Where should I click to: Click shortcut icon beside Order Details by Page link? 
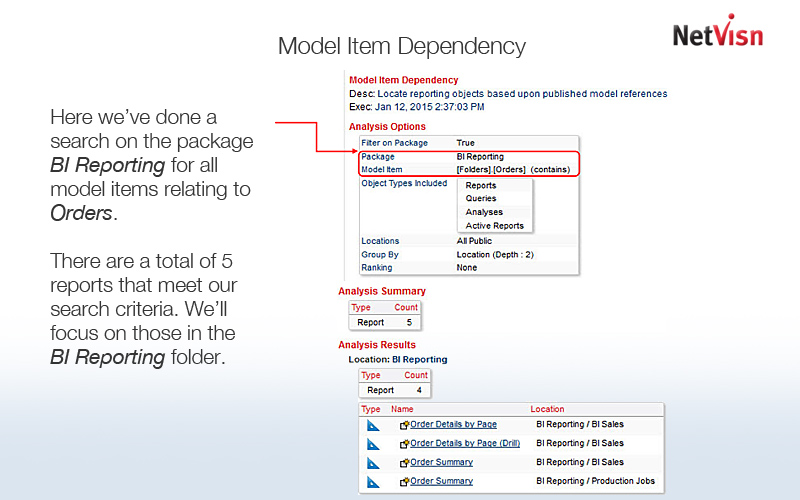click(x=405, y=425)
